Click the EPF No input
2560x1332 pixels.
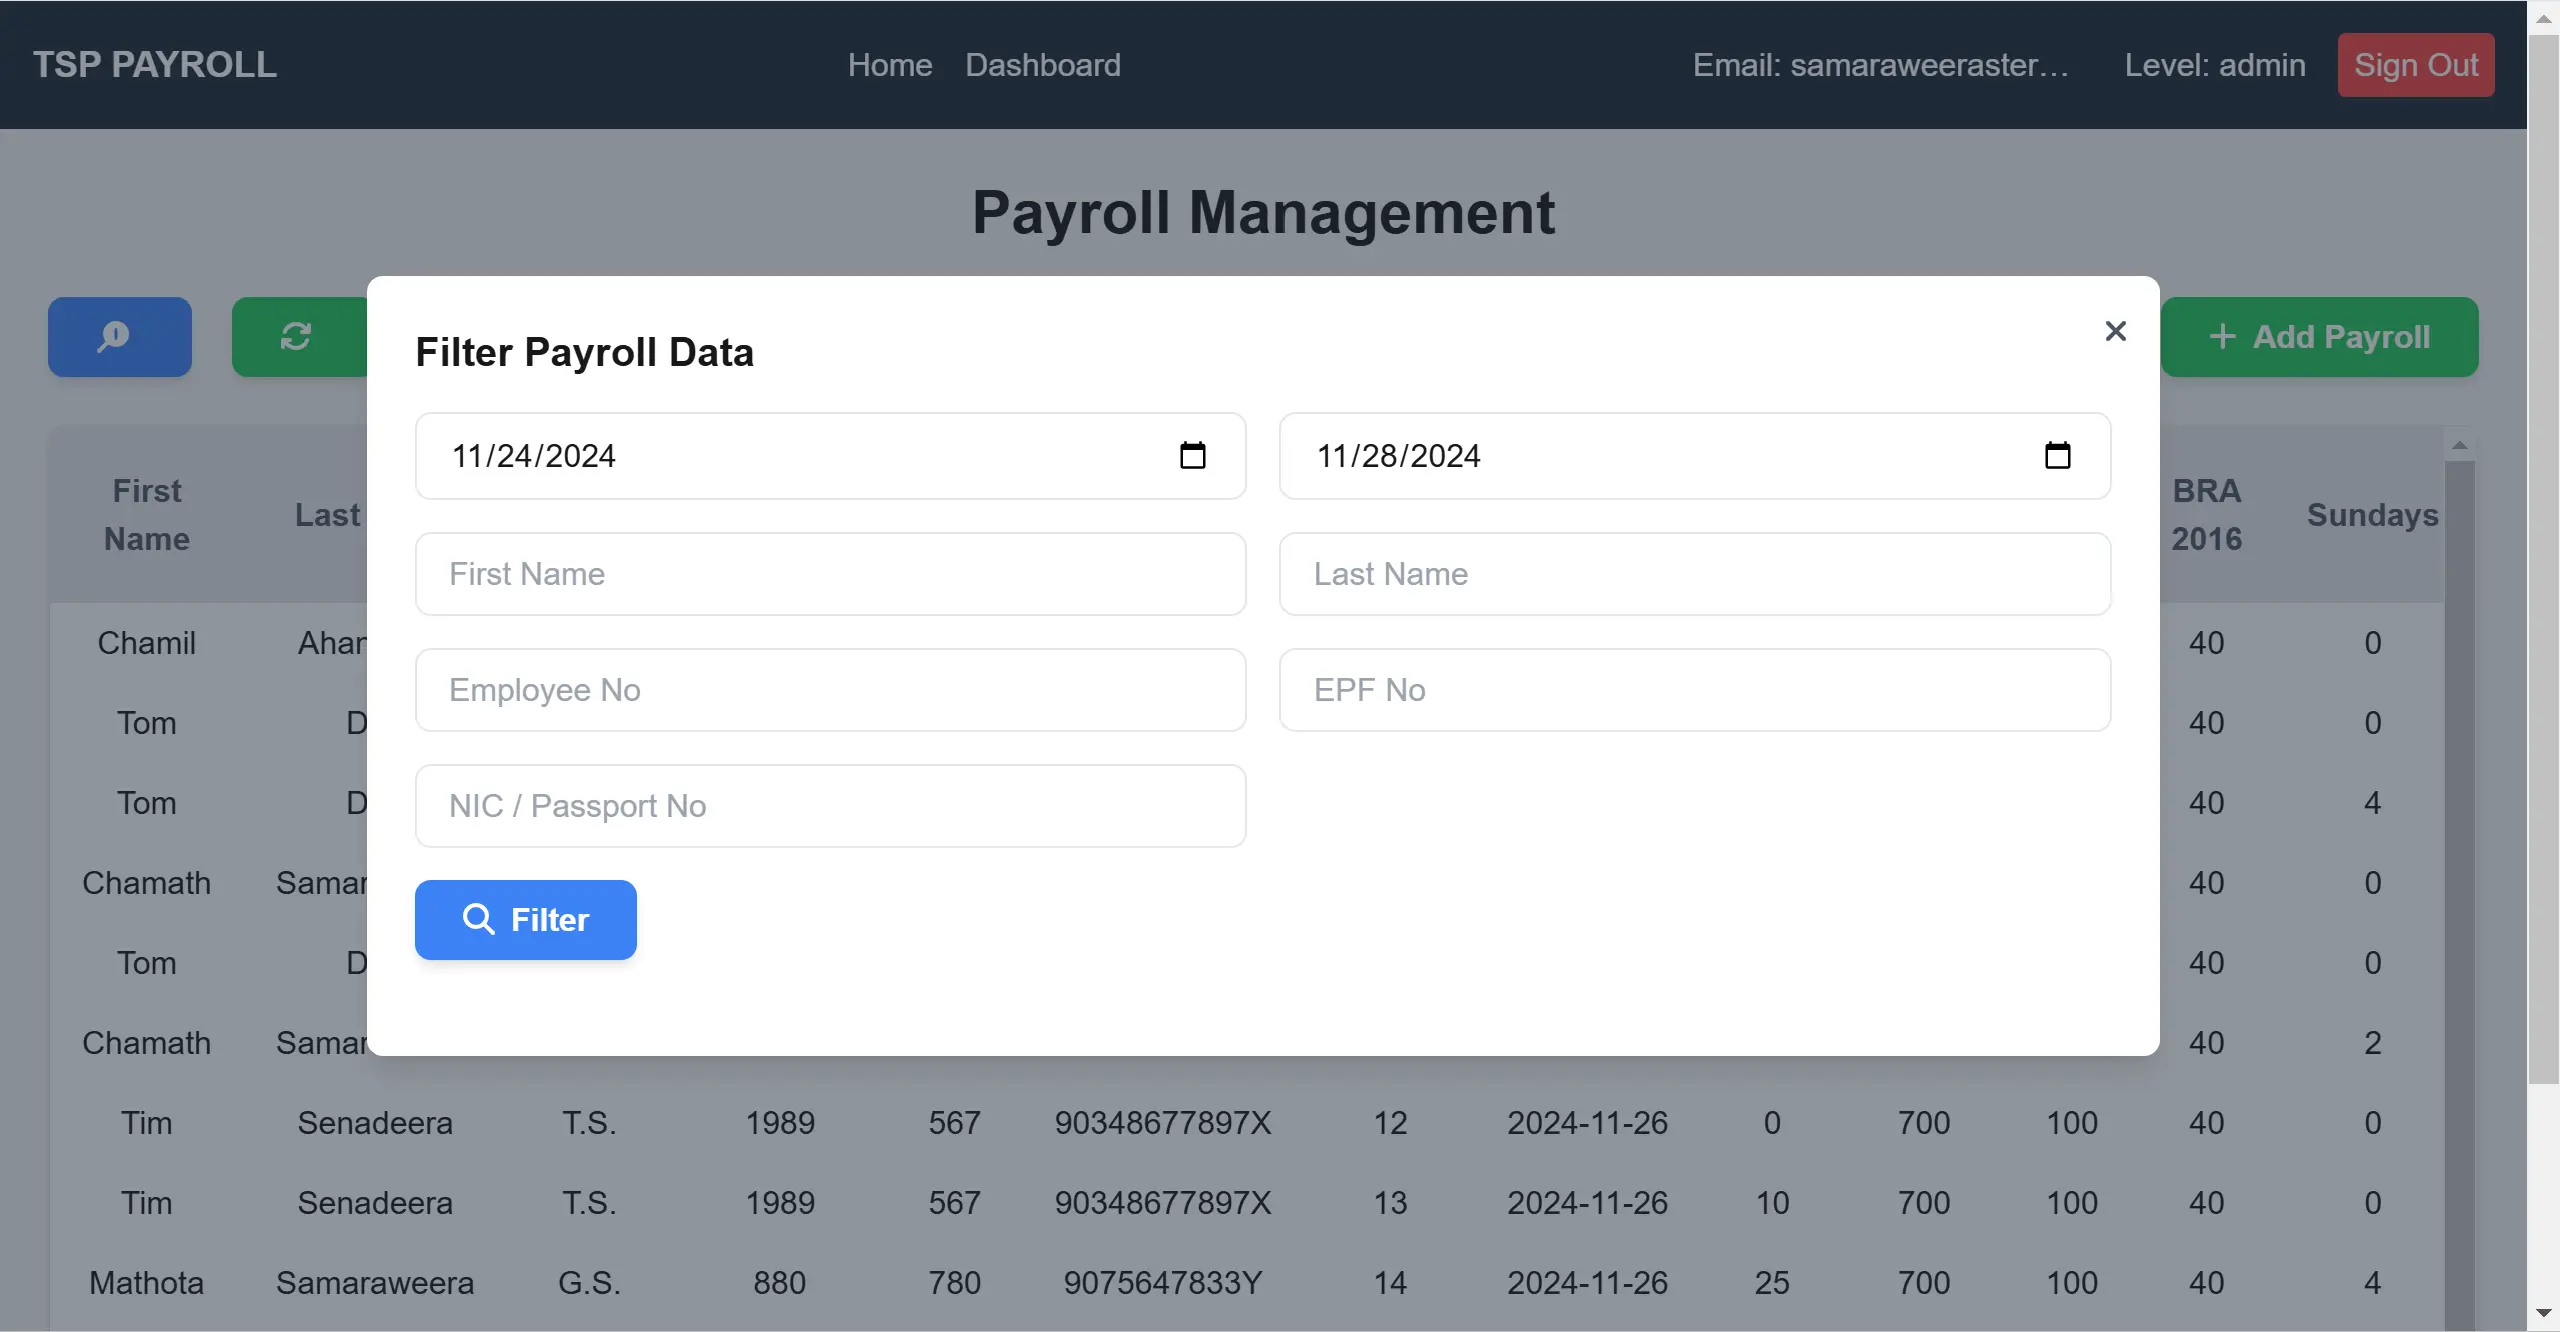tap(1693, 689)
